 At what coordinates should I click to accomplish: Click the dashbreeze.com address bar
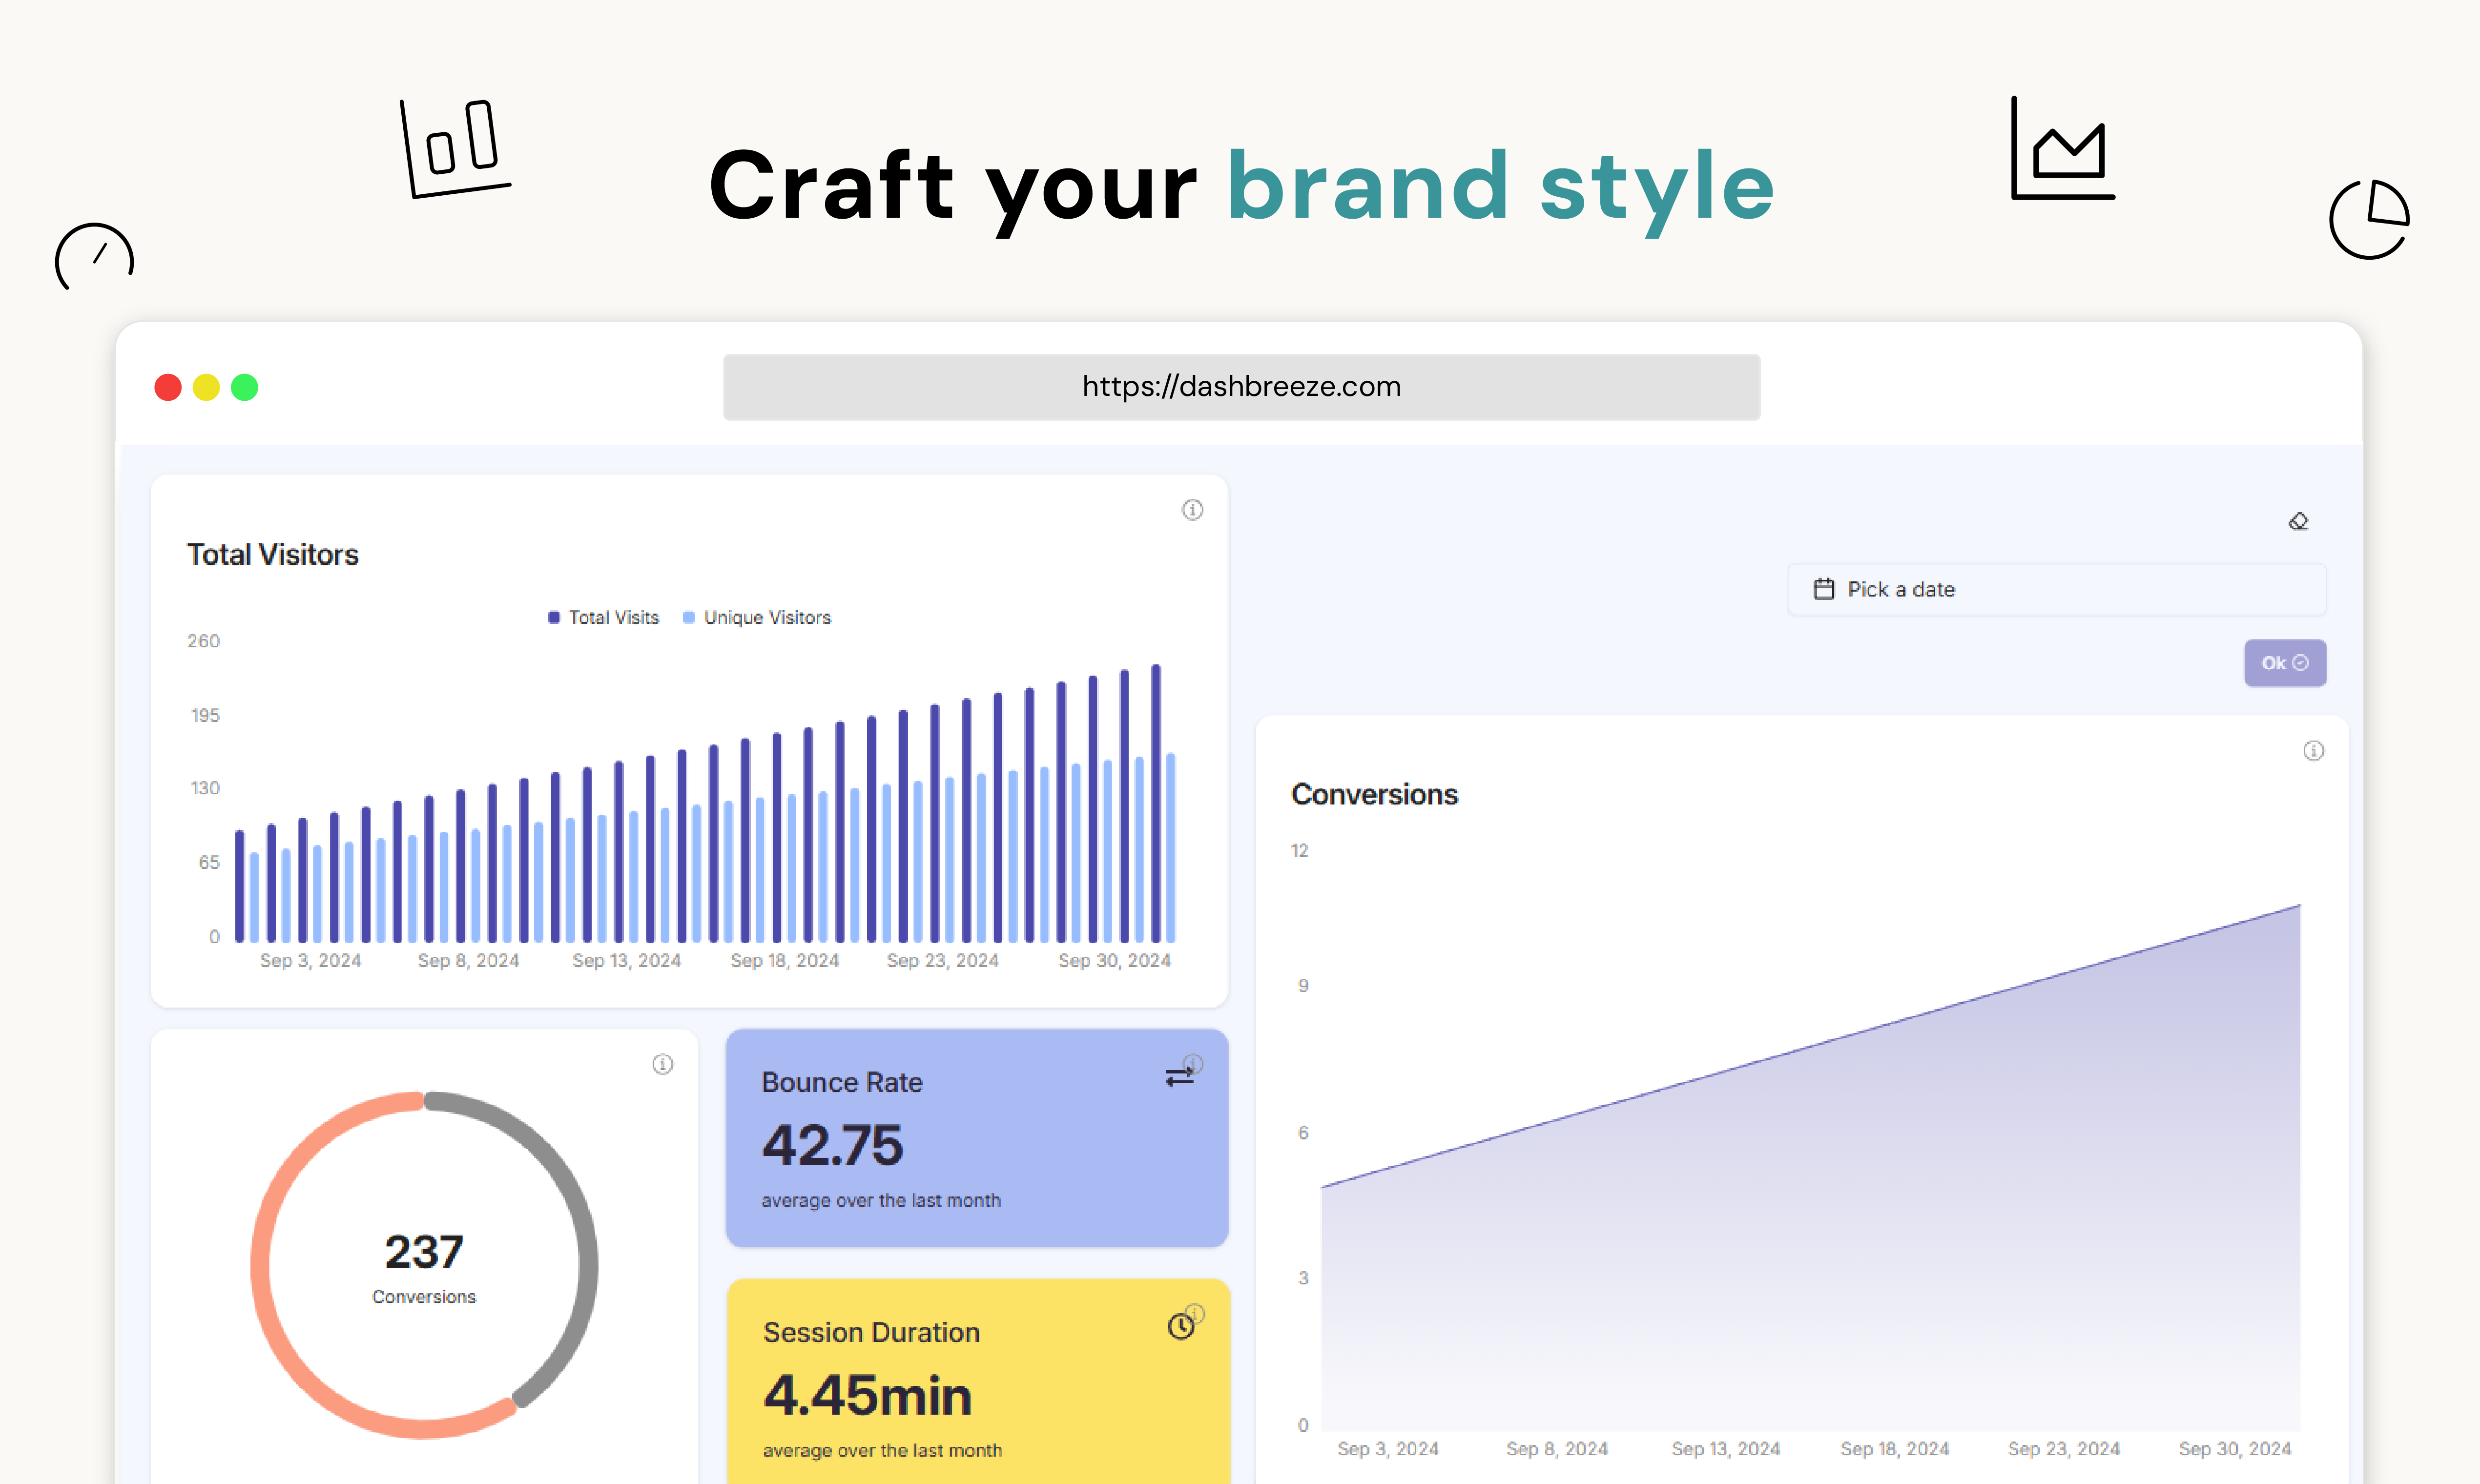tap(1241, 387)
